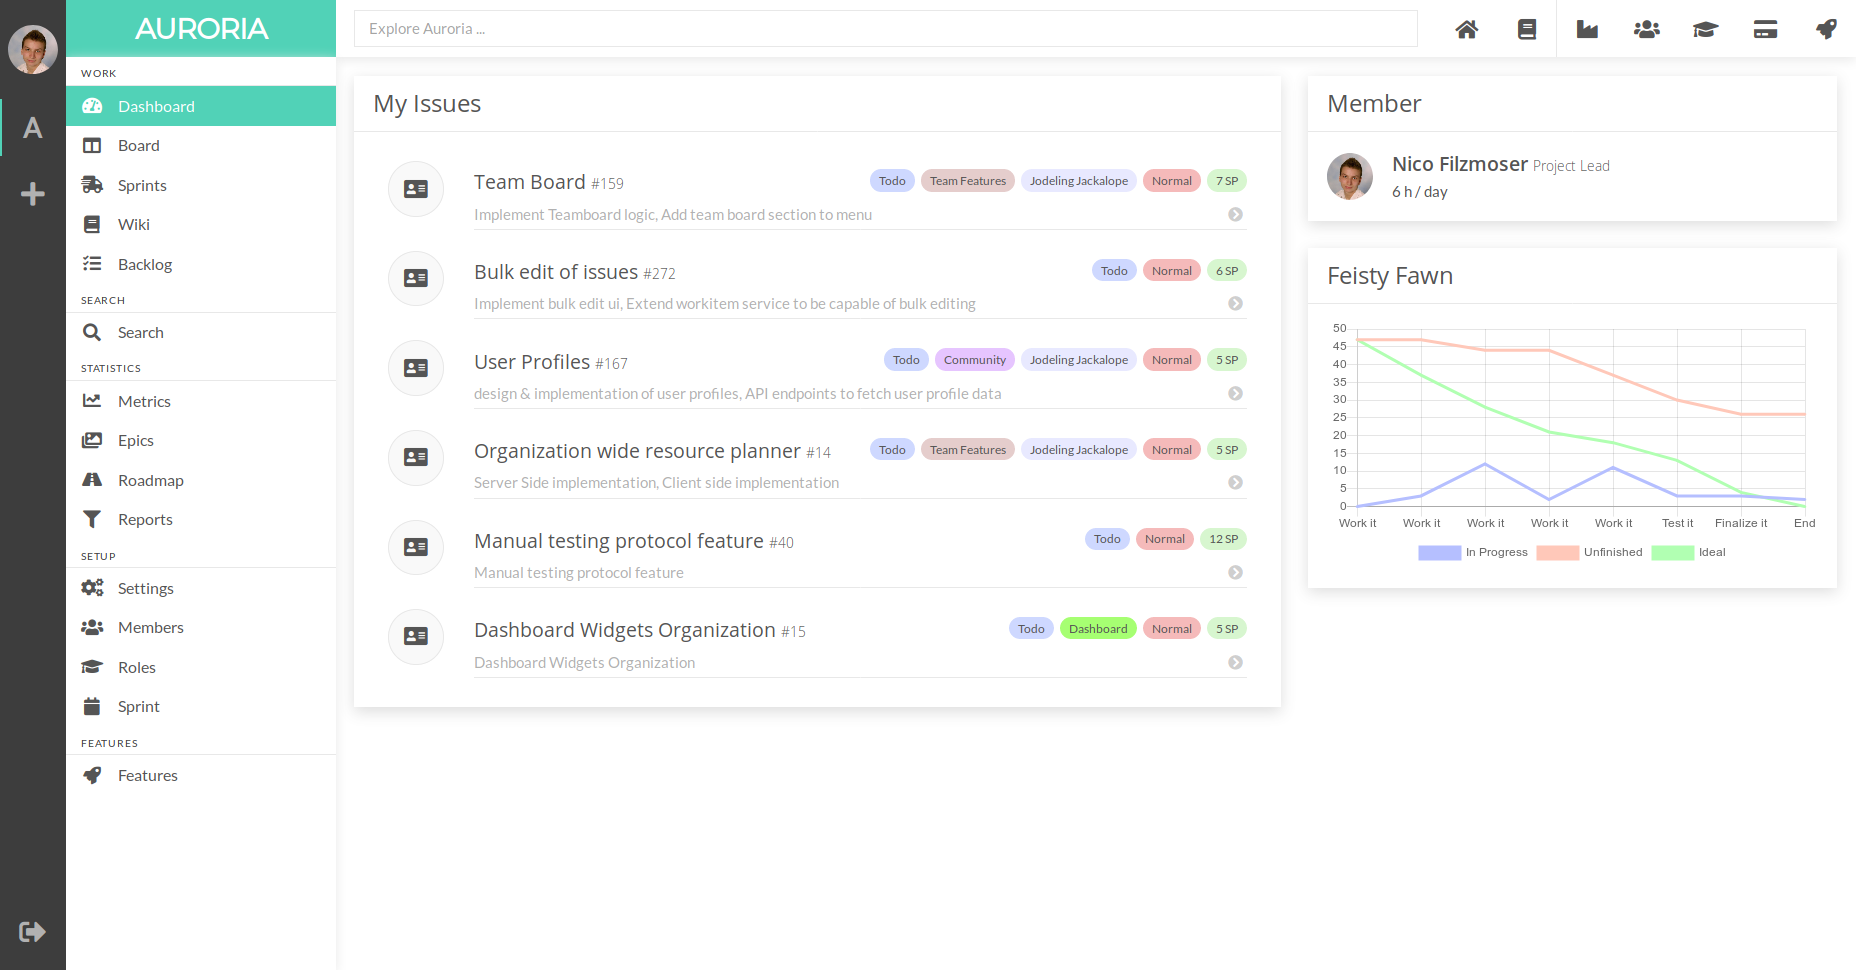Open Metrics in sidebar
This screenshot has width=1856, height=970.
201,401
